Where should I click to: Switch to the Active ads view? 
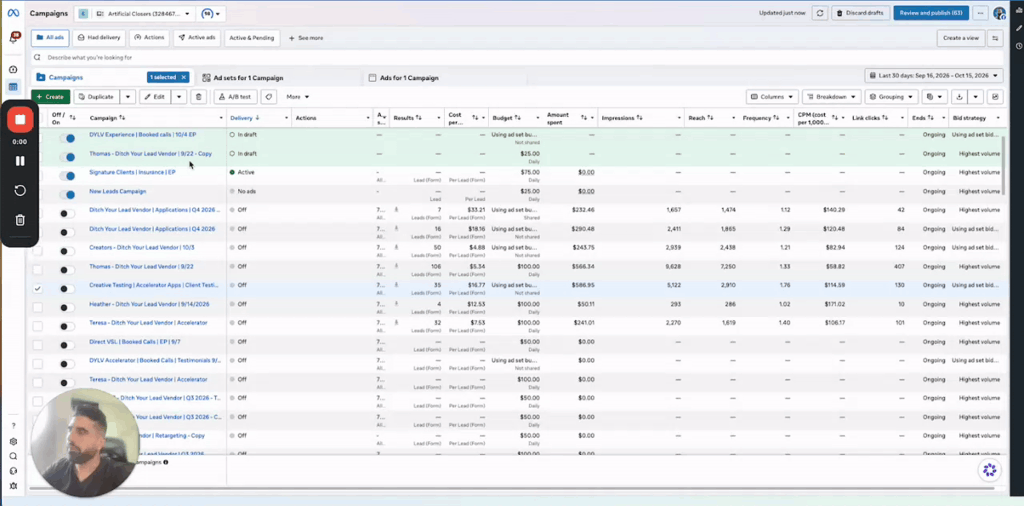point(197,38)
